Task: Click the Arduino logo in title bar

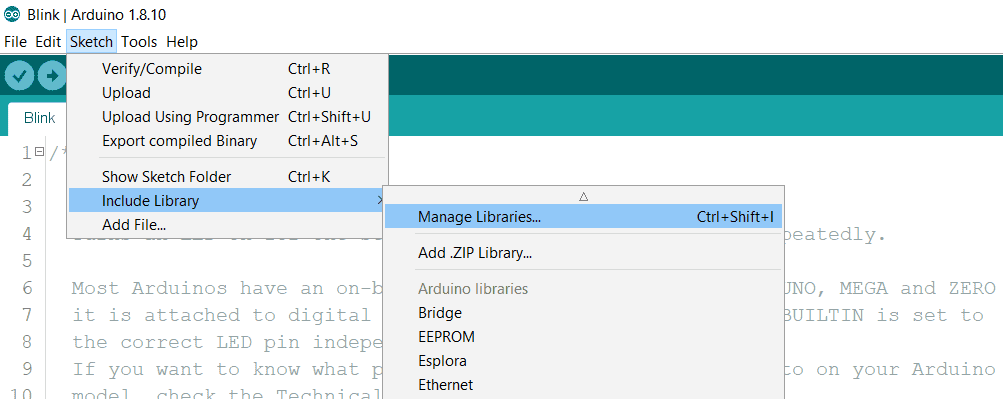Action: click(x=12, y=15)
